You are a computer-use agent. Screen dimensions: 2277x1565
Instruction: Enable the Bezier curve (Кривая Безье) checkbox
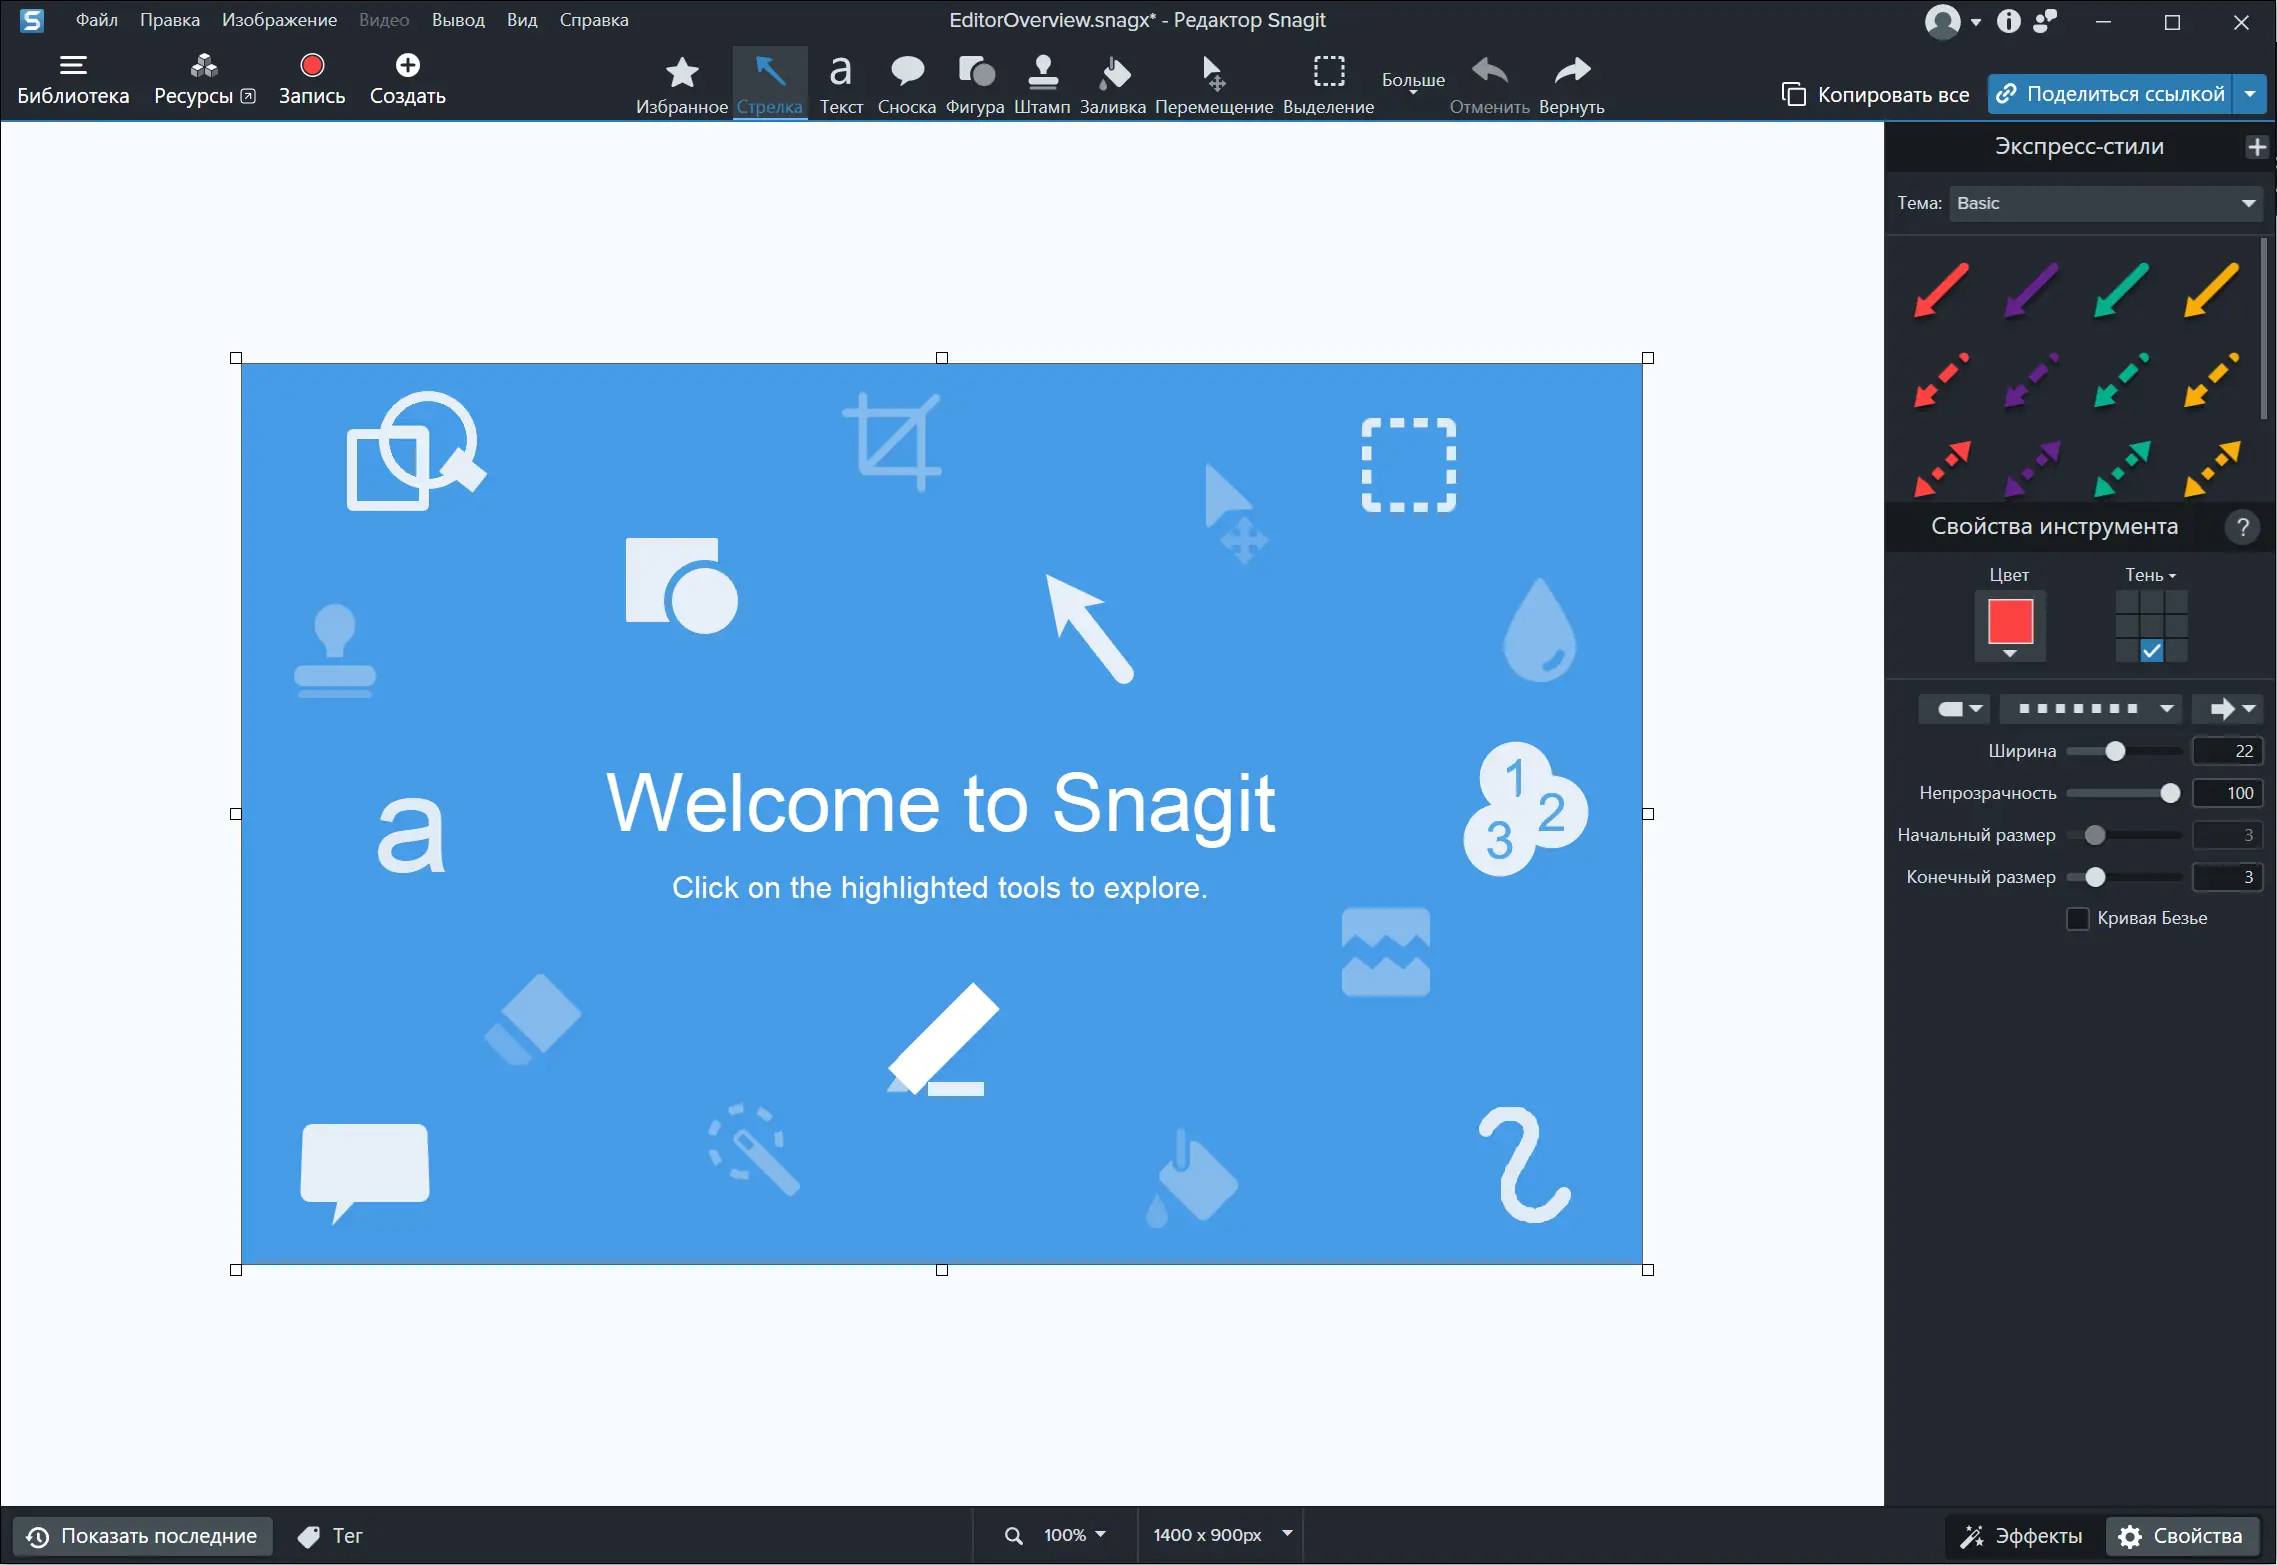tap(2078, 918)
